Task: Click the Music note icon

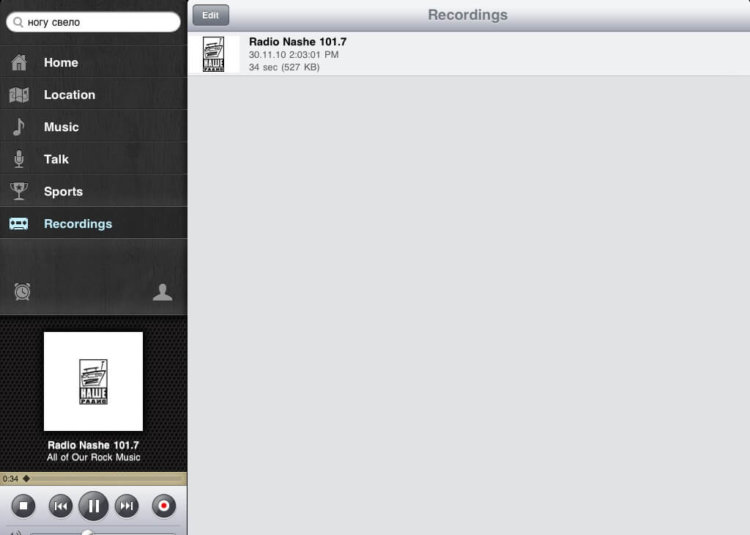Action: (x=19, y=127)
